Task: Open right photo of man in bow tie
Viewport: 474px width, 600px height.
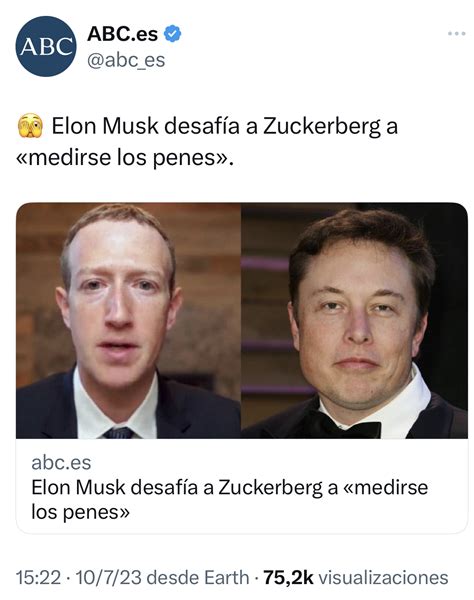Action: click(x=354, y=321)
